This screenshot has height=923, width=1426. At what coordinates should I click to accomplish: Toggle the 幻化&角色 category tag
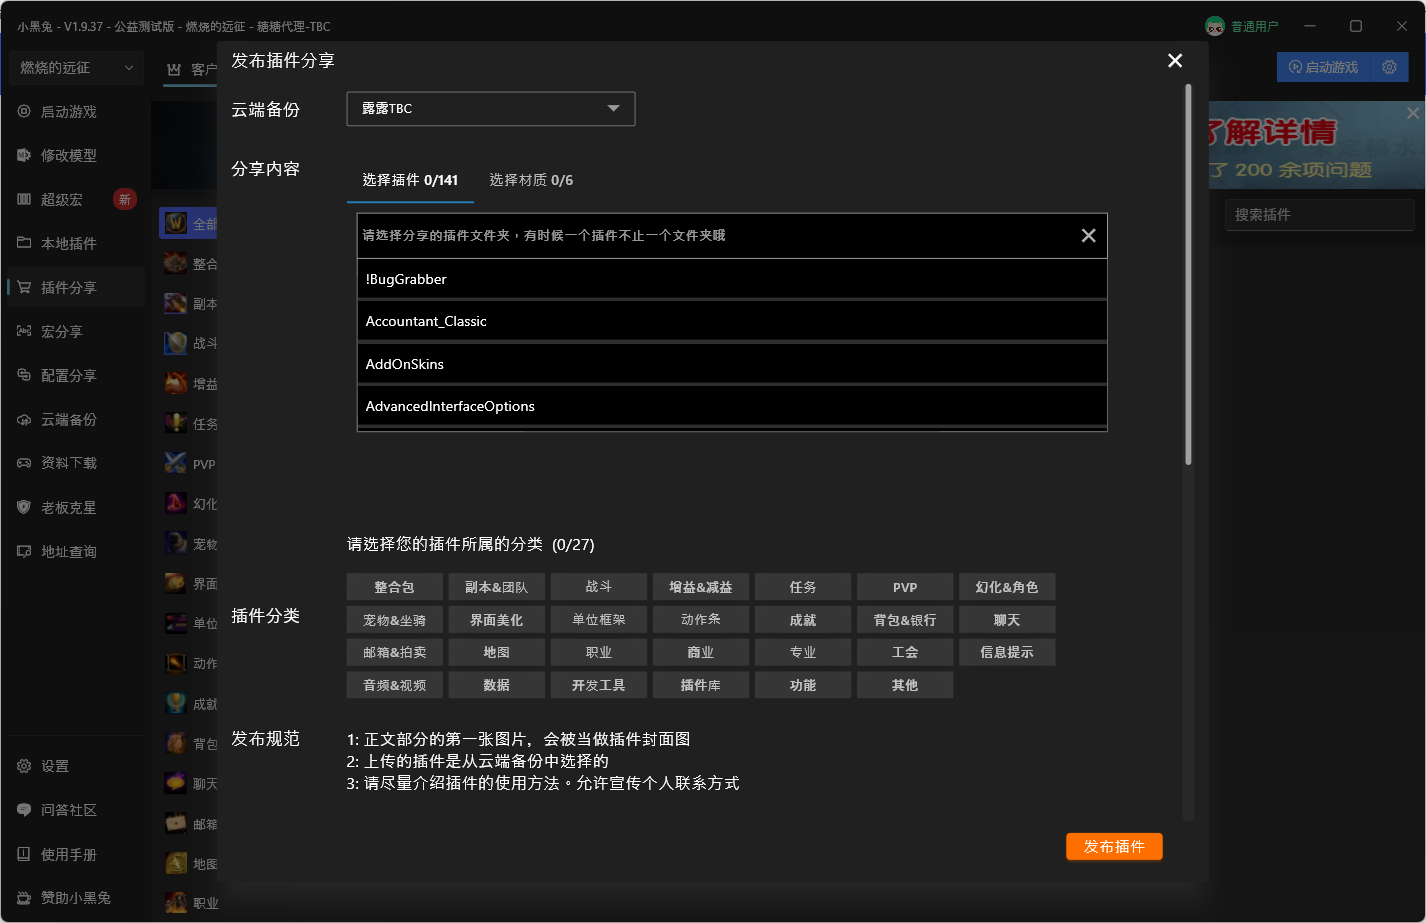1007,587
